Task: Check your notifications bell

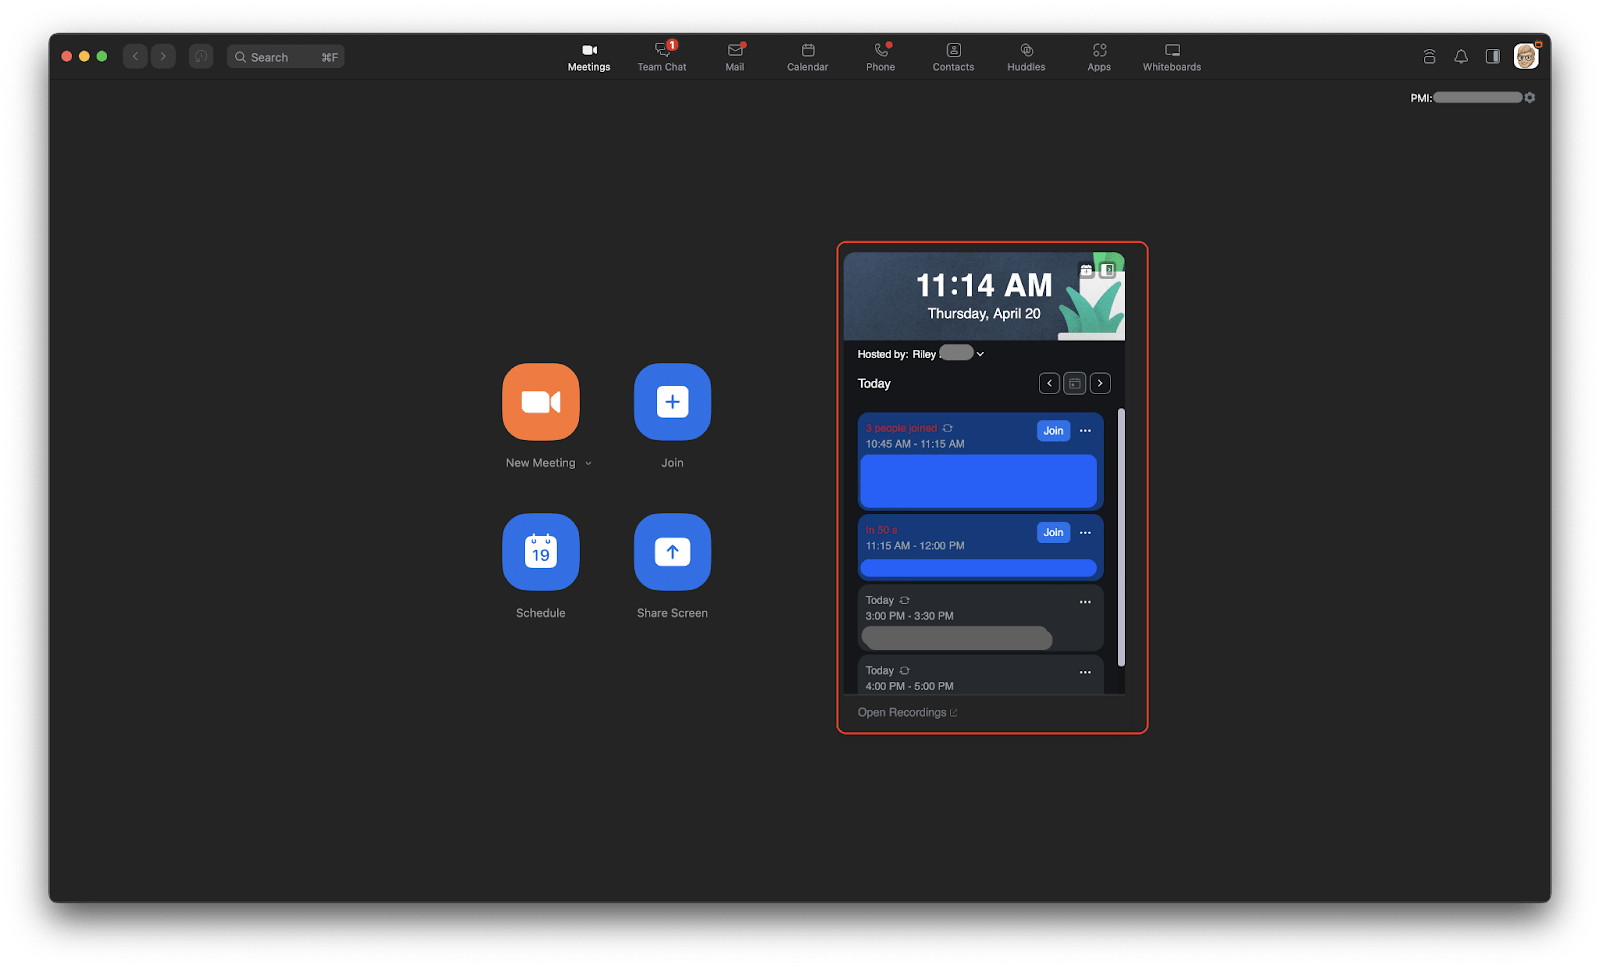Action: click(x=1461, y=56)
